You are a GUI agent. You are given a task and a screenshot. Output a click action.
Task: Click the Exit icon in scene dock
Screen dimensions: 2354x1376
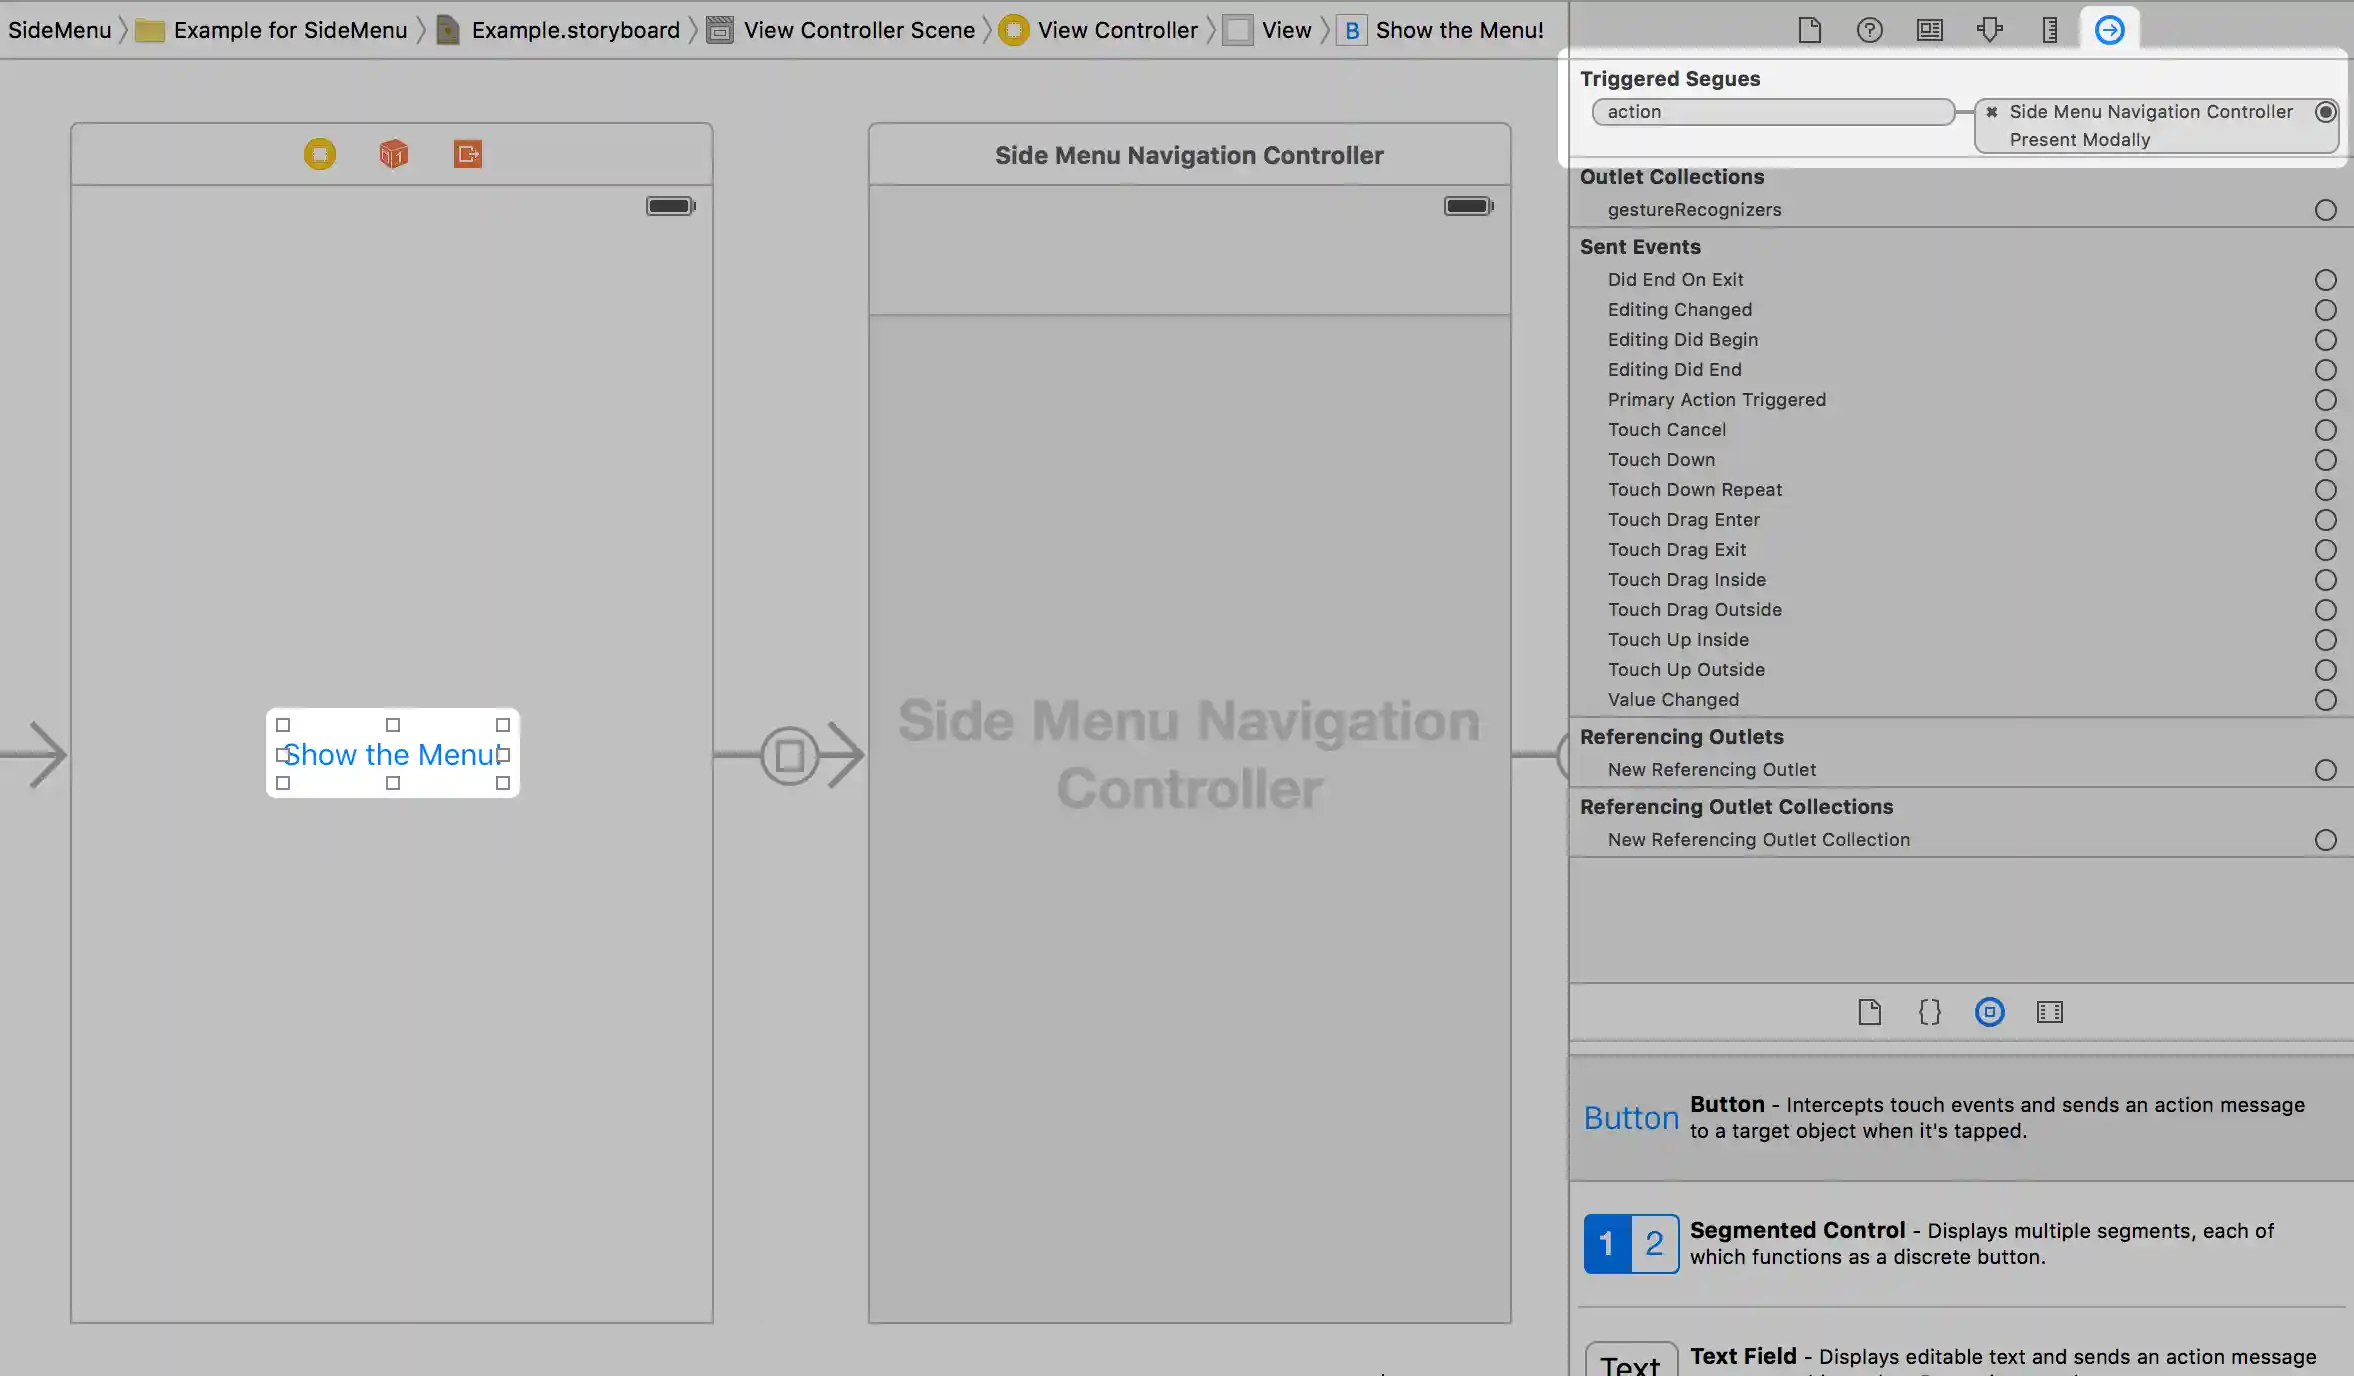click(x=467, y=154)
